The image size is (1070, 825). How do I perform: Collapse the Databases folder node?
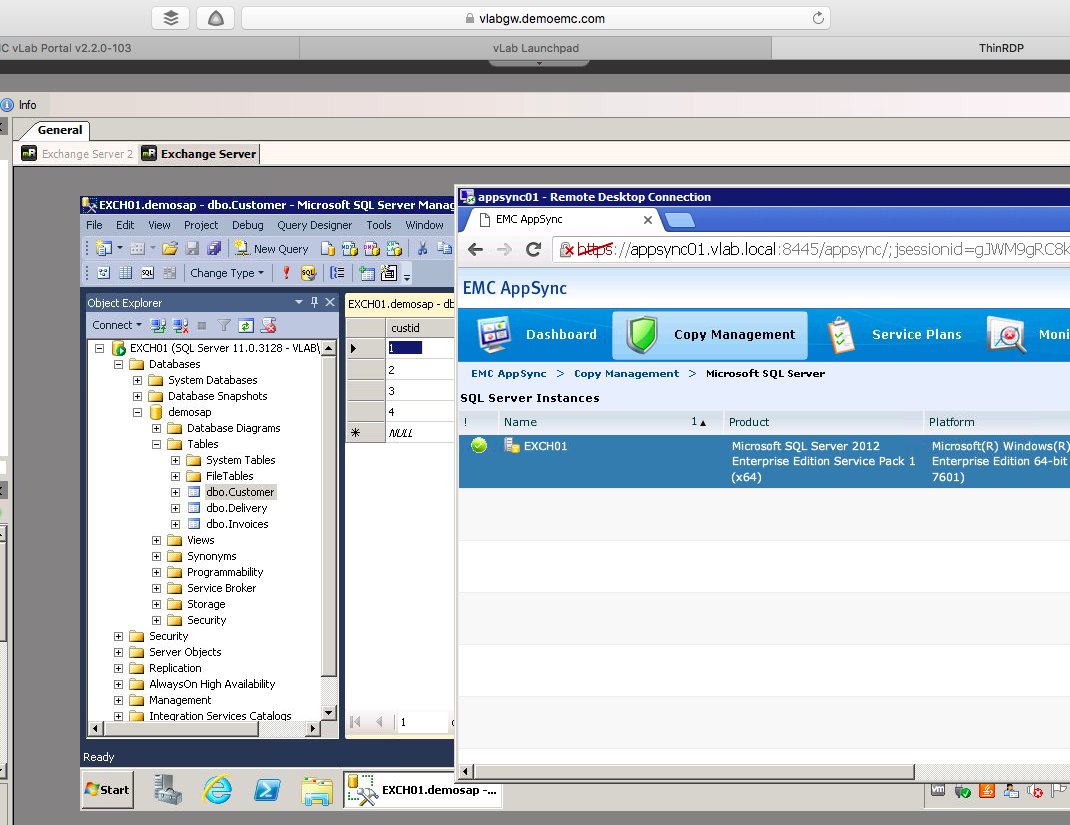[x=119, y=364]
